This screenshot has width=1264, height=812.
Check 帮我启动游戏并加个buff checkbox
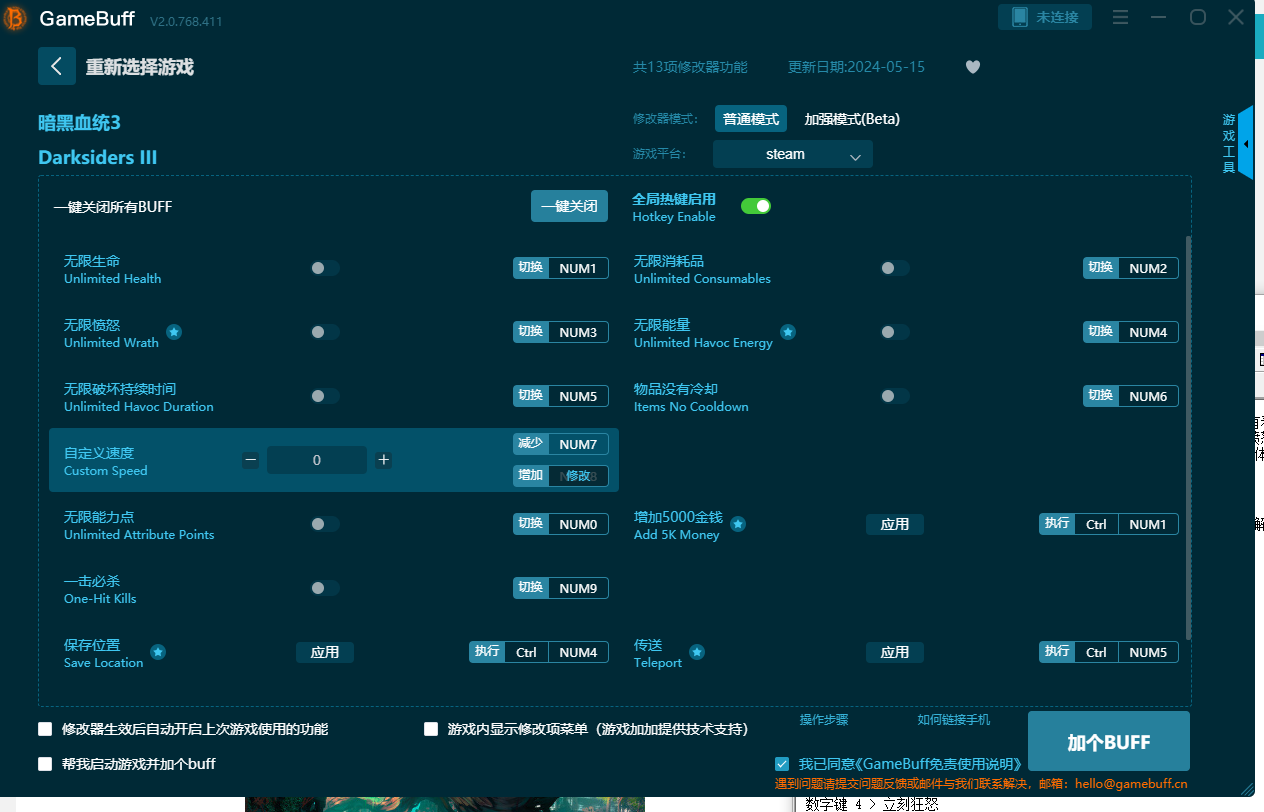point(45,764)
